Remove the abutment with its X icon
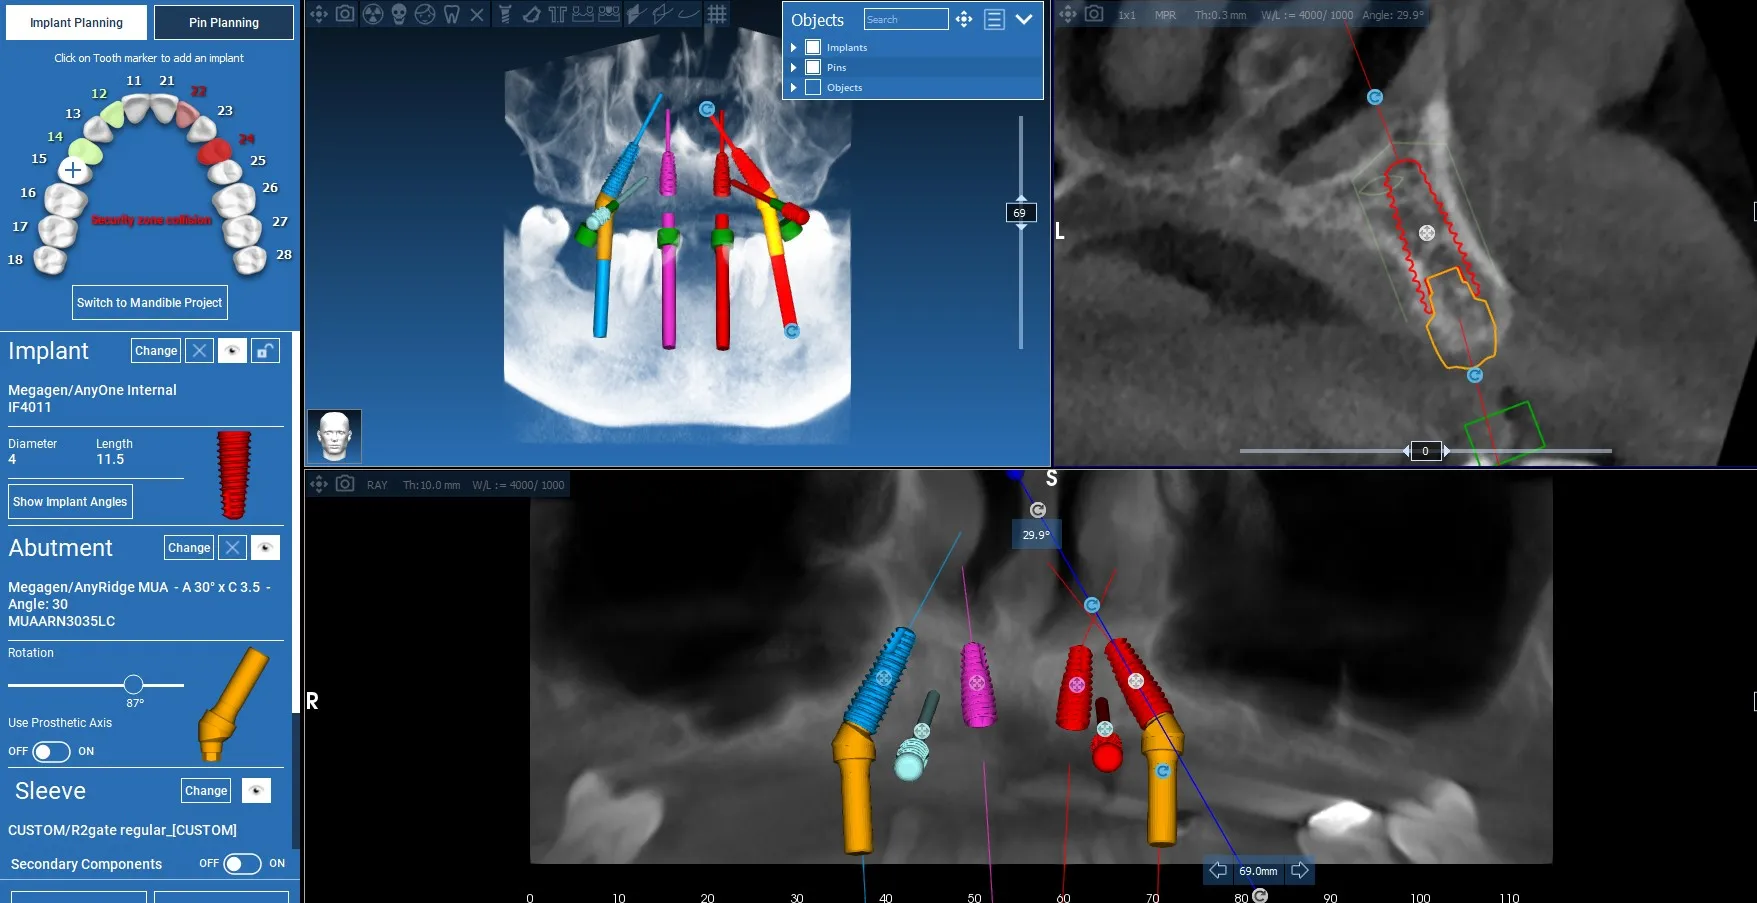1757x903 pixels. click(x=232, y=548)
